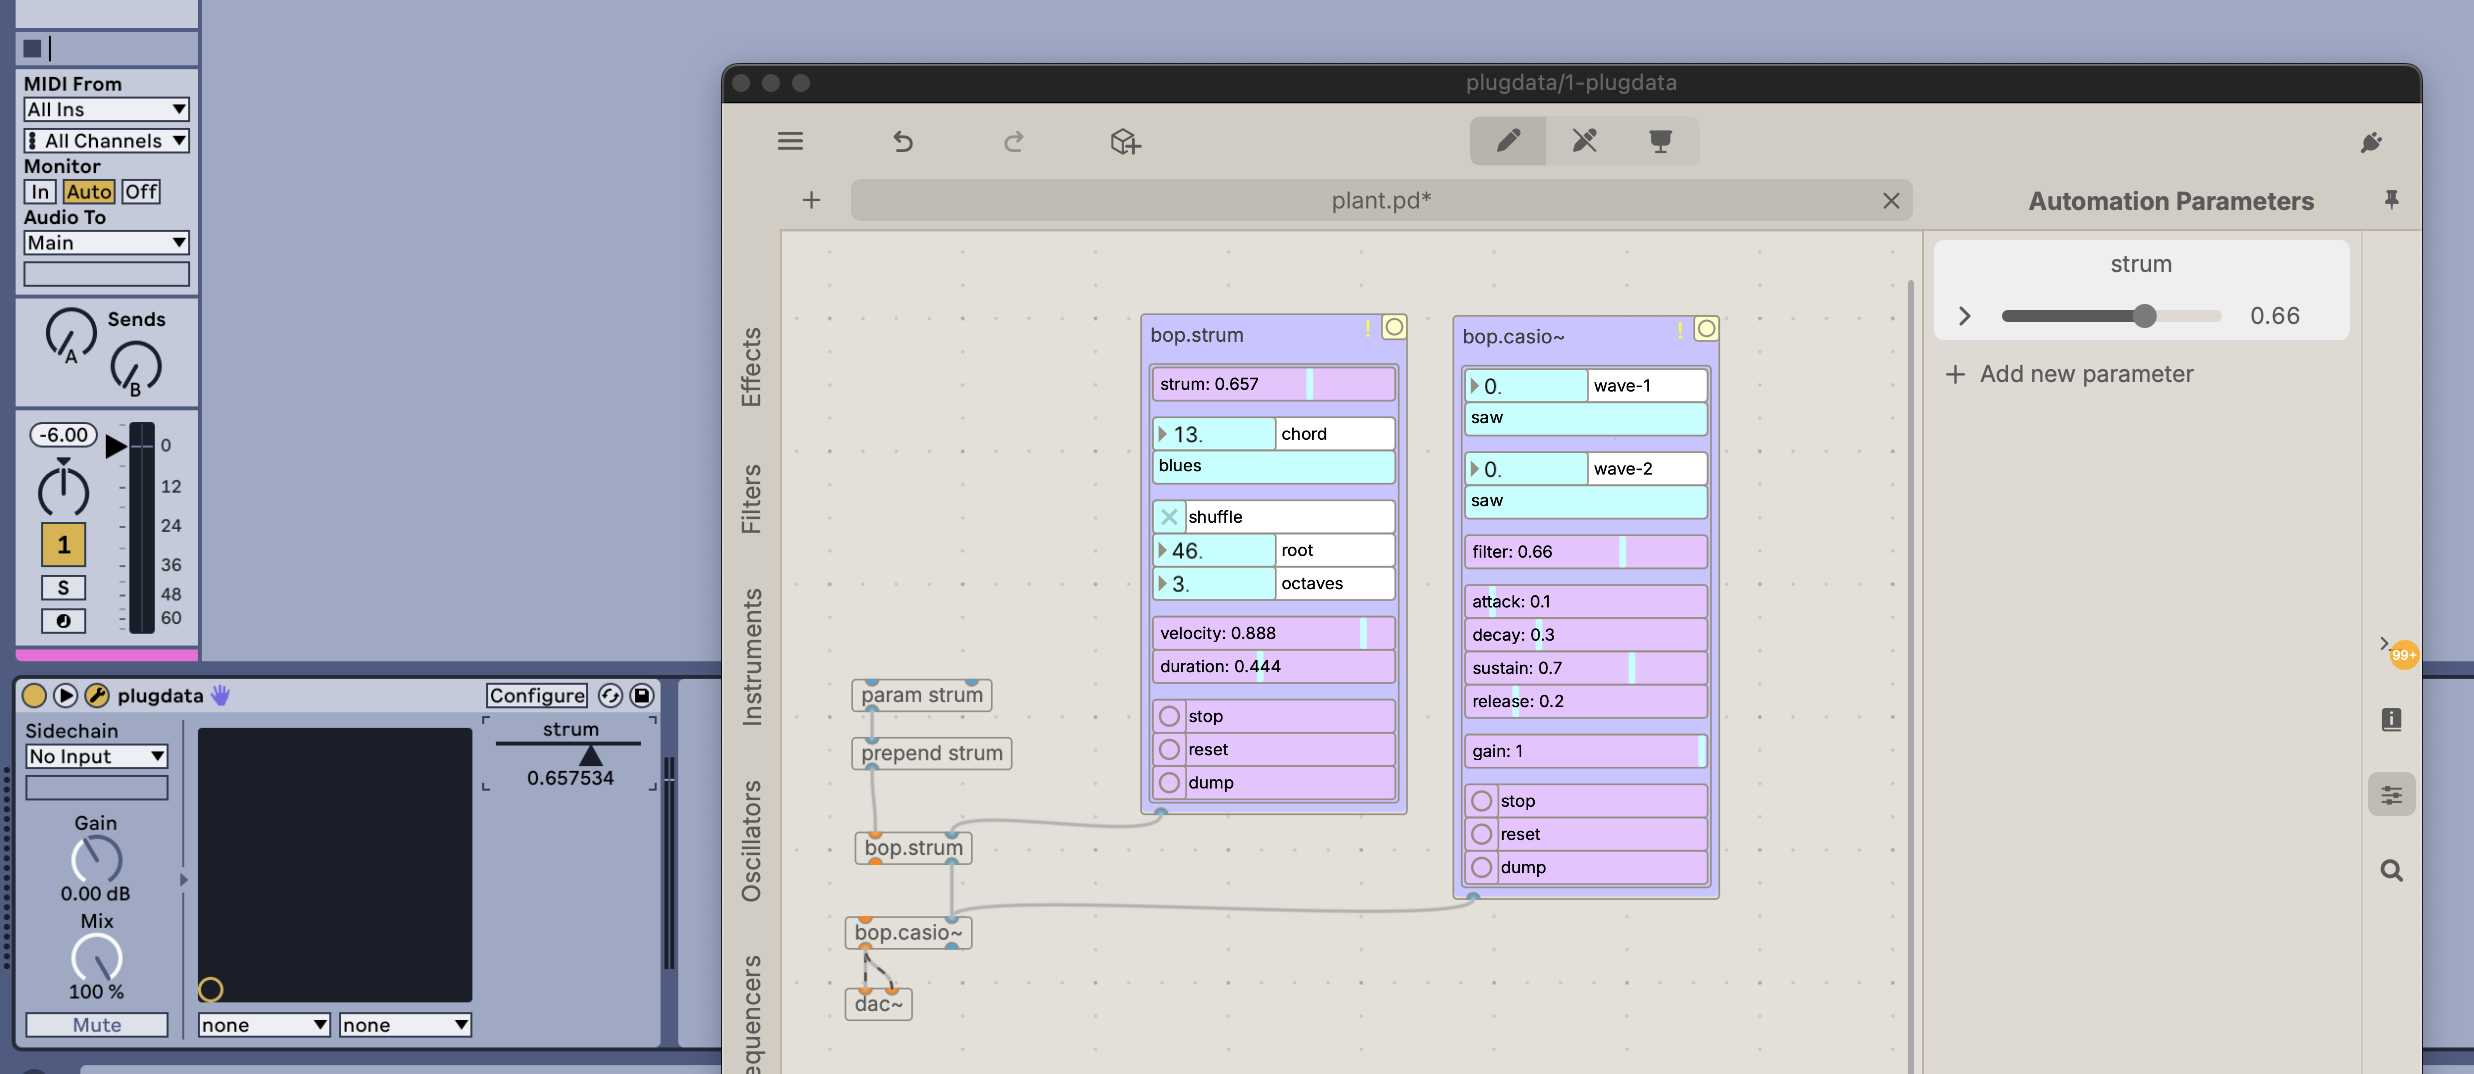The width and height of the screenshot is (2474, 1074).
Task: Select the plant.pd* tab
Action: pos(1381,200)
